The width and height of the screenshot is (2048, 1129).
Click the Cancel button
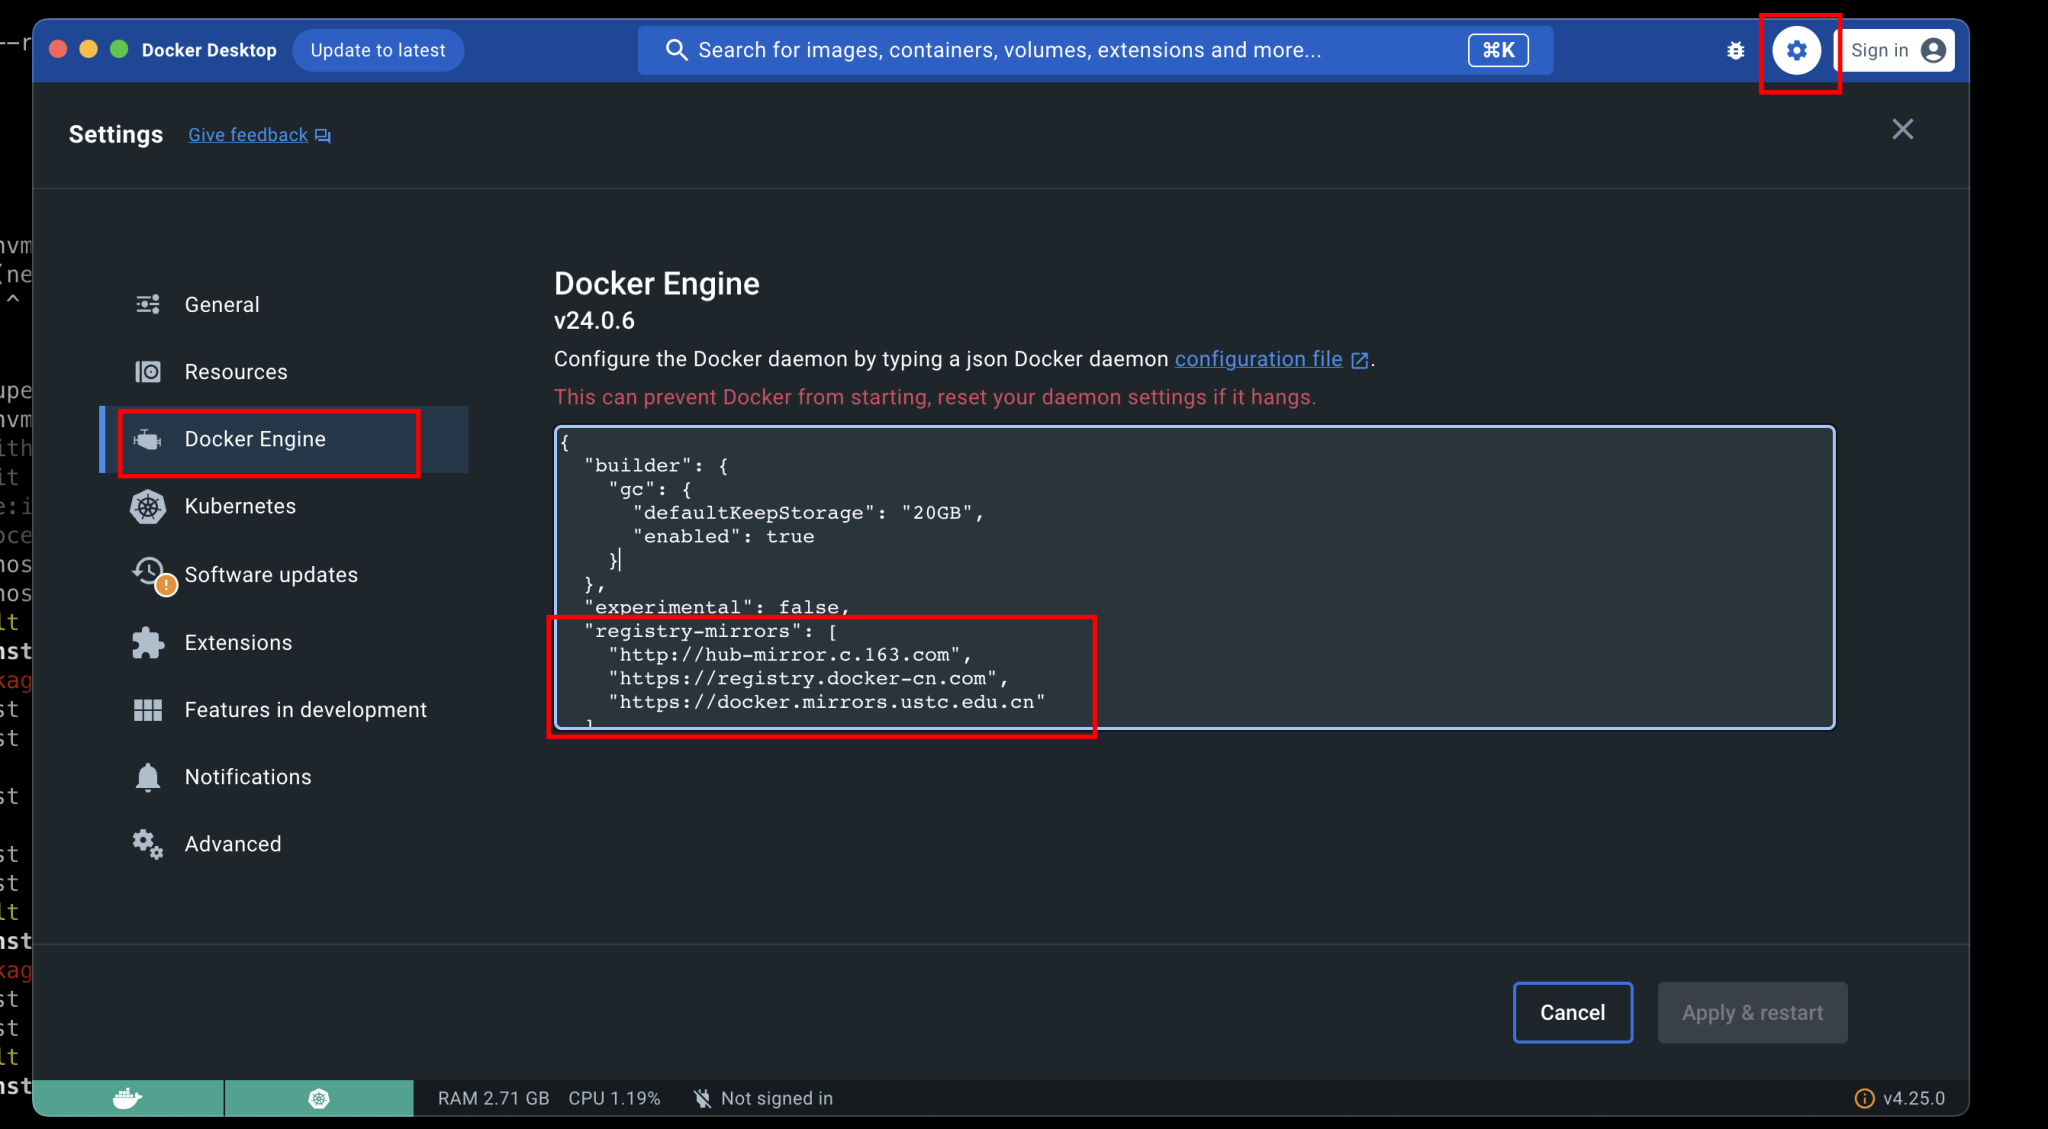pos(1571,1012)
